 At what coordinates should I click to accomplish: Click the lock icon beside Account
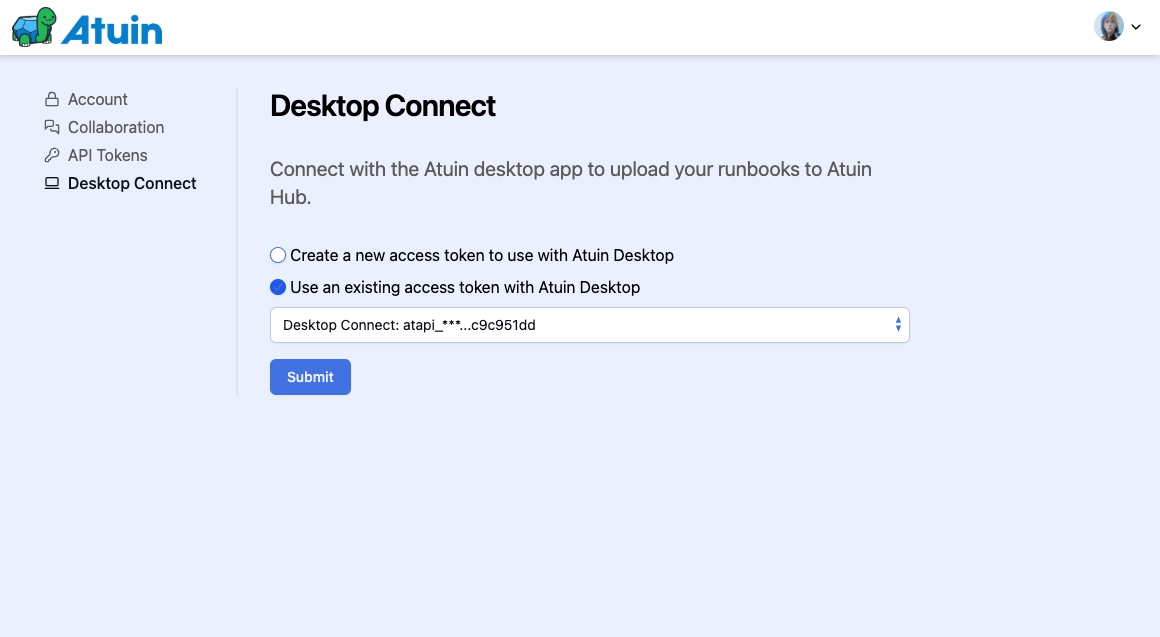coord(52,99)
